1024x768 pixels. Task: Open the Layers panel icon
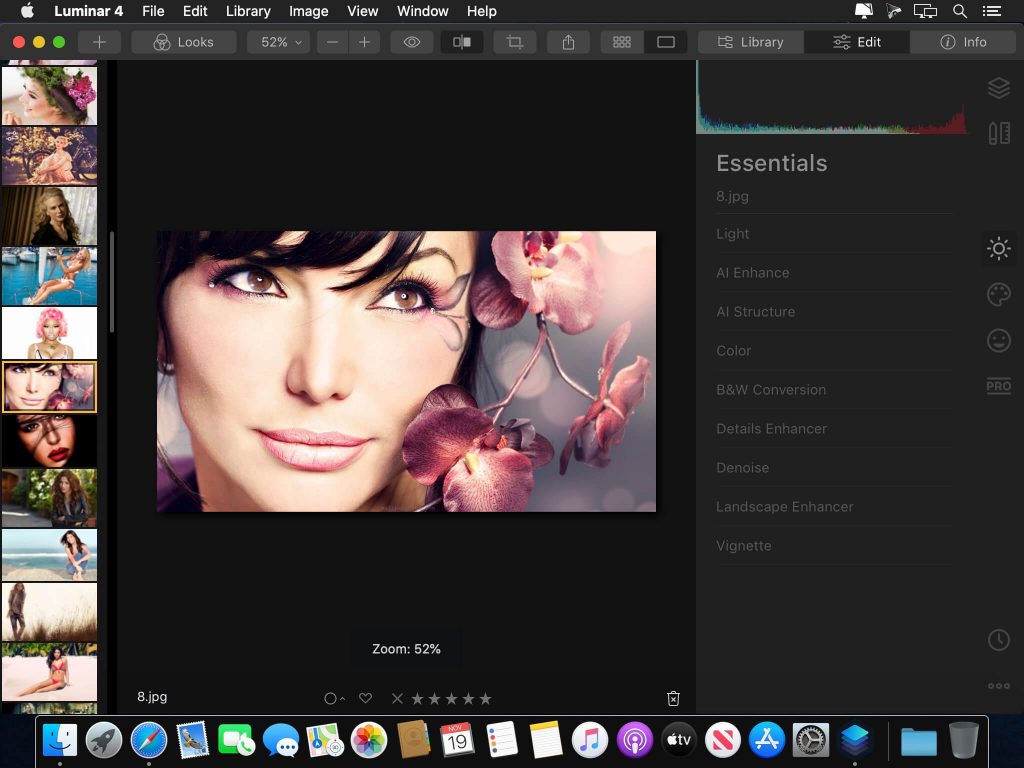tap(998, 88)
